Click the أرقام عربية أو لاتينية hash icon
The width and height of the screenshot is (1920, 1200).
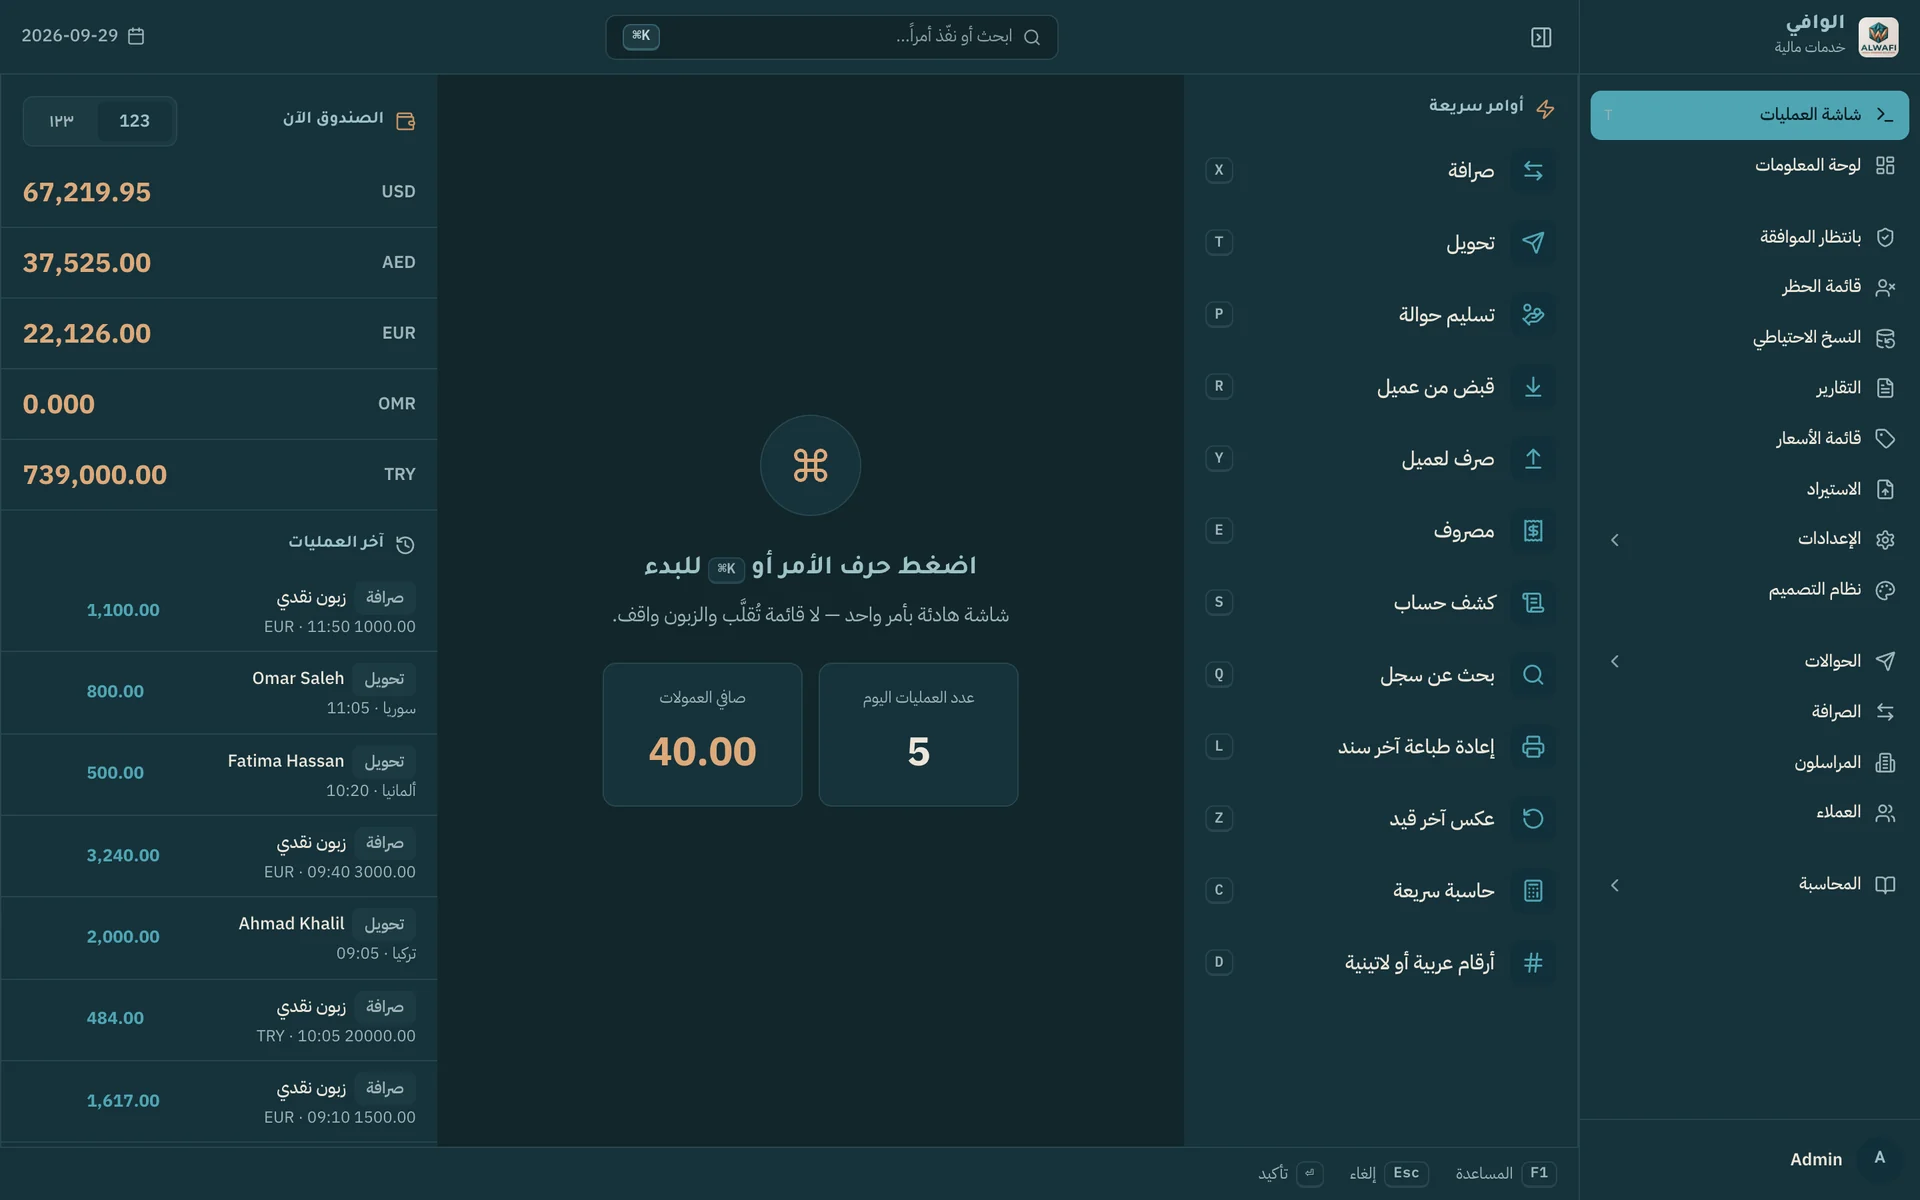pyautogui.click(x=1533, y=963)
